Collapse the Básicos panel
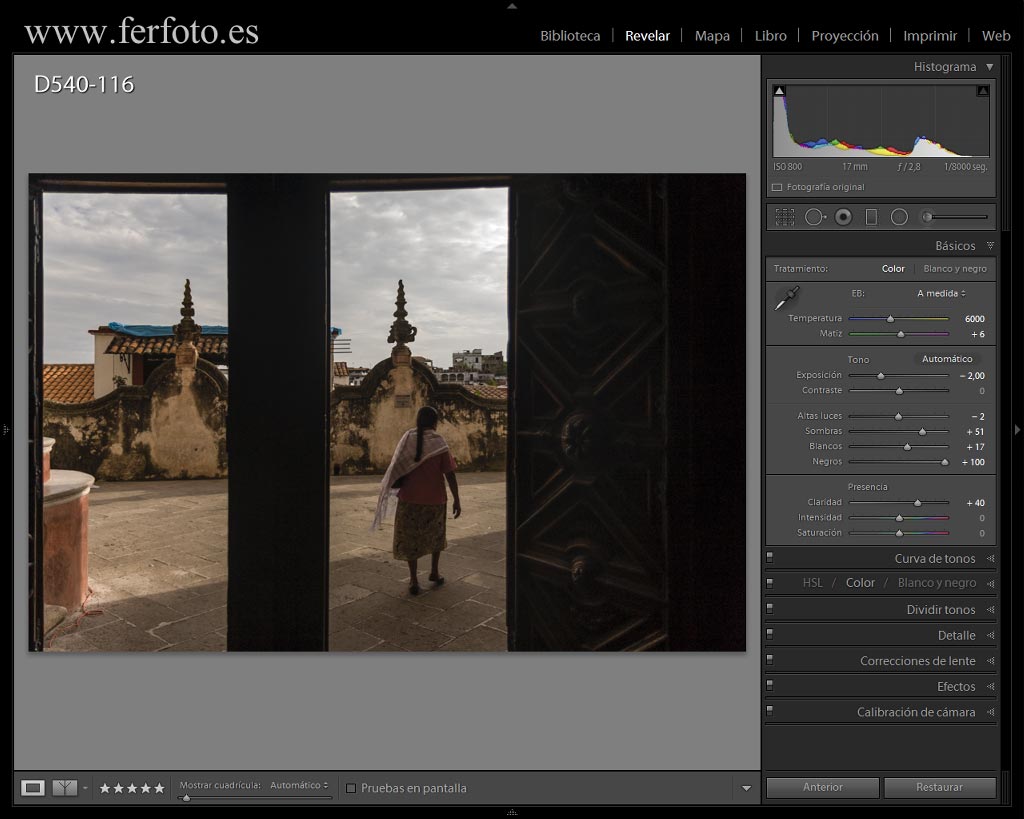 (990, 246)
